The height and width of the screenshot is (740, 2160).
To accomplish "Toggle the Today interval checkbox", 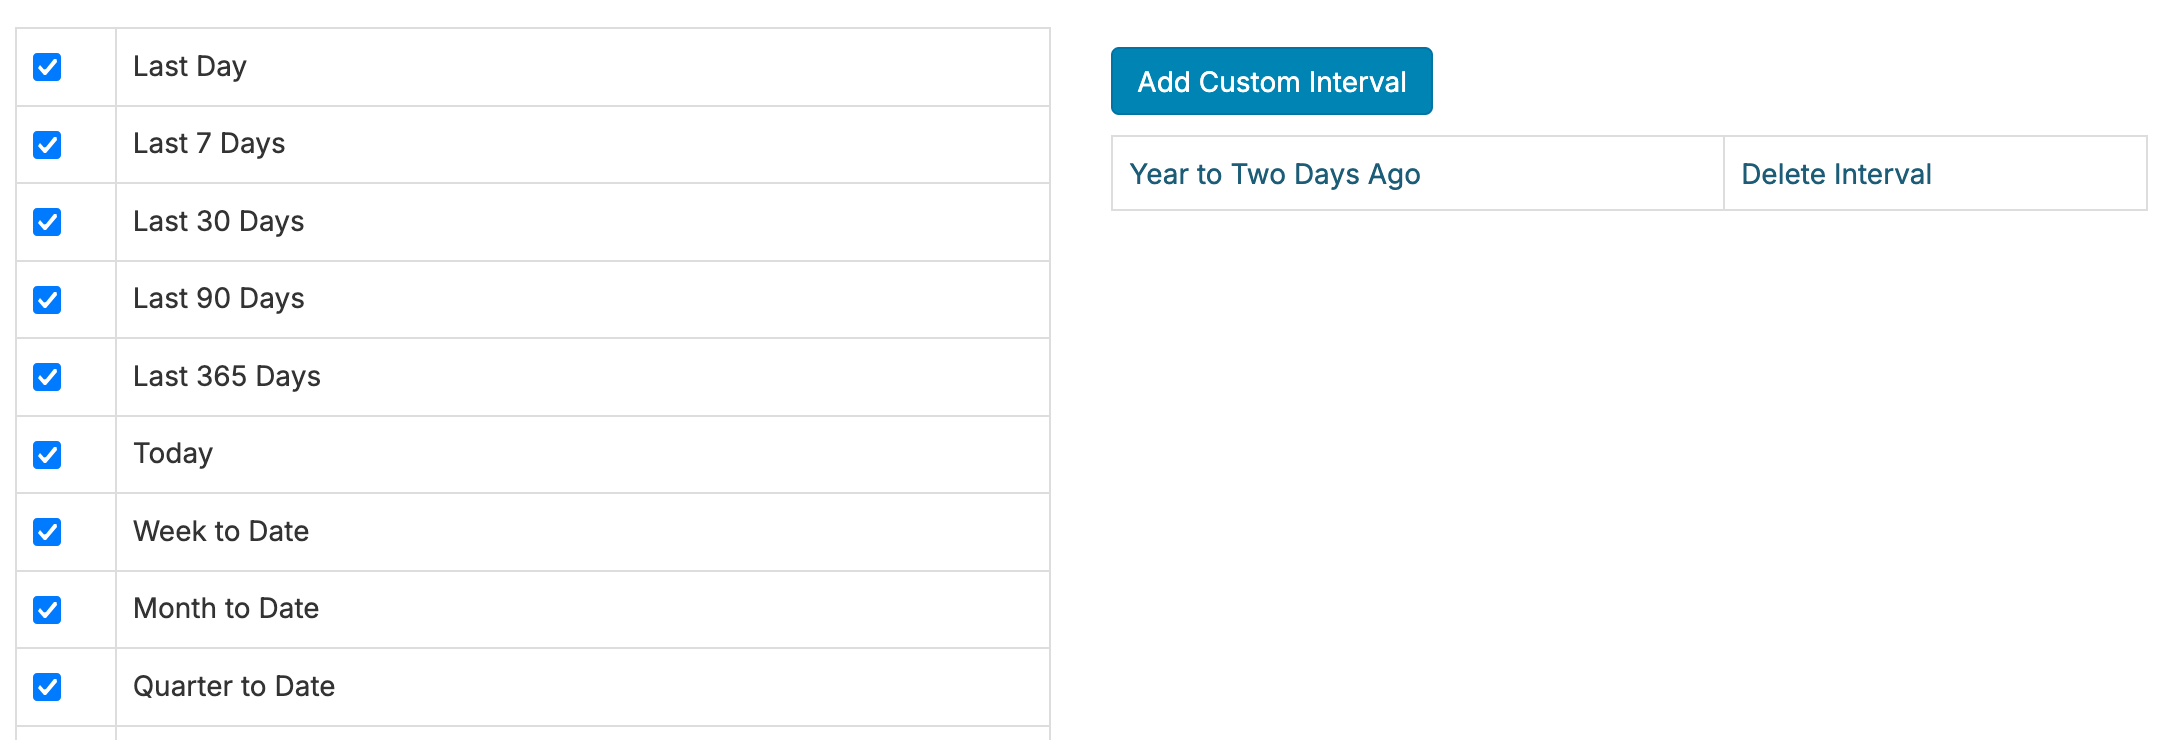I will 47,455.
